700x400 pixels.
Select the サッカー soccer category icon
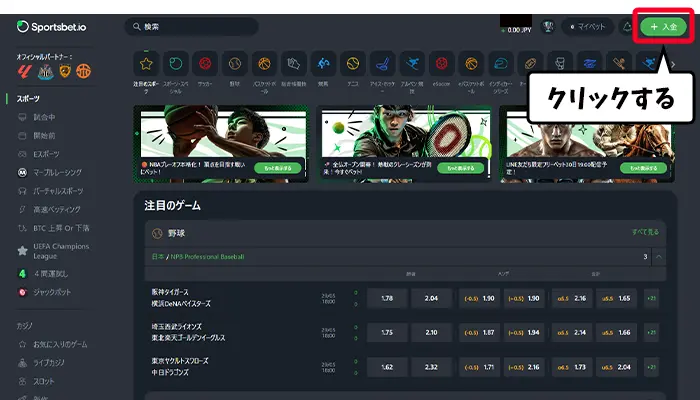click(x=205, y=64)
